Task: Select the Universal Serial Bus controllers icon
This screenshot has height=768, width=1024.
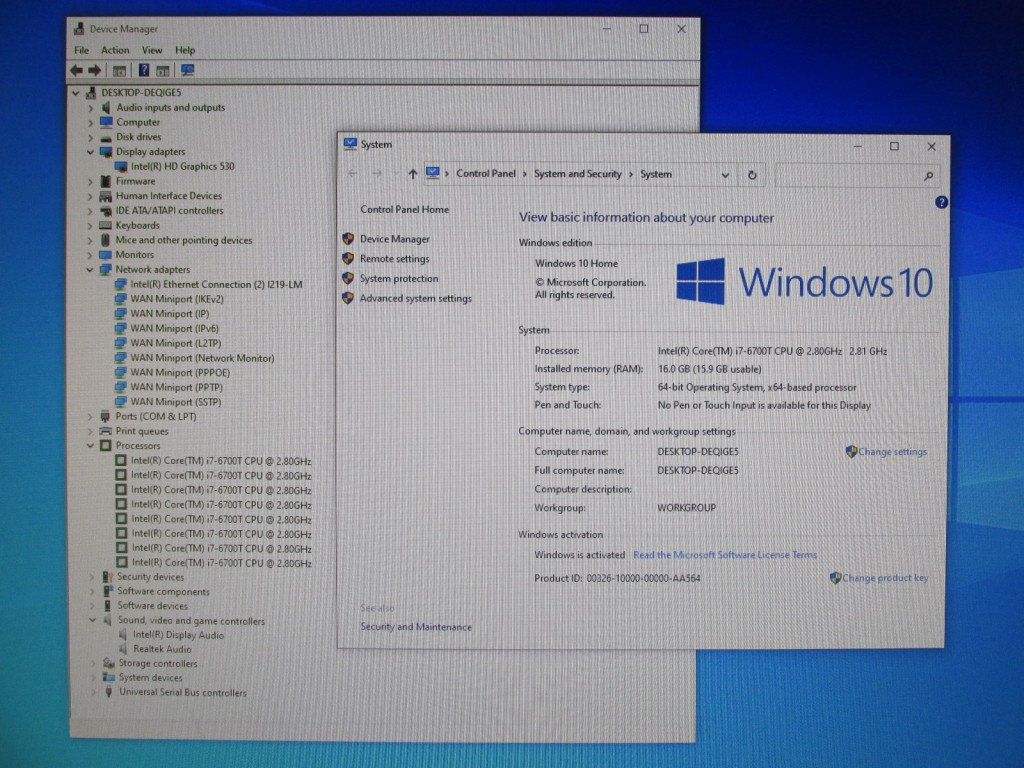Action: click(x=108, y=692)
